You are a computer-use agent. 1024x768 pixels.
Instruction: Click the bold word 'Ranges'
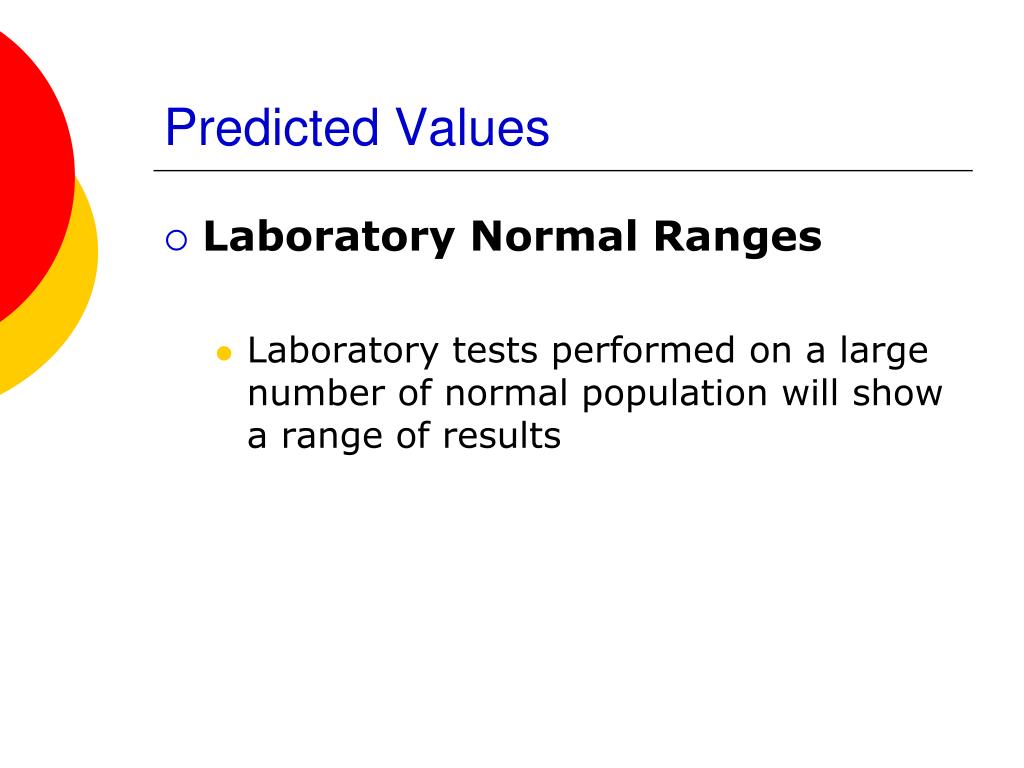coord(737,238)
